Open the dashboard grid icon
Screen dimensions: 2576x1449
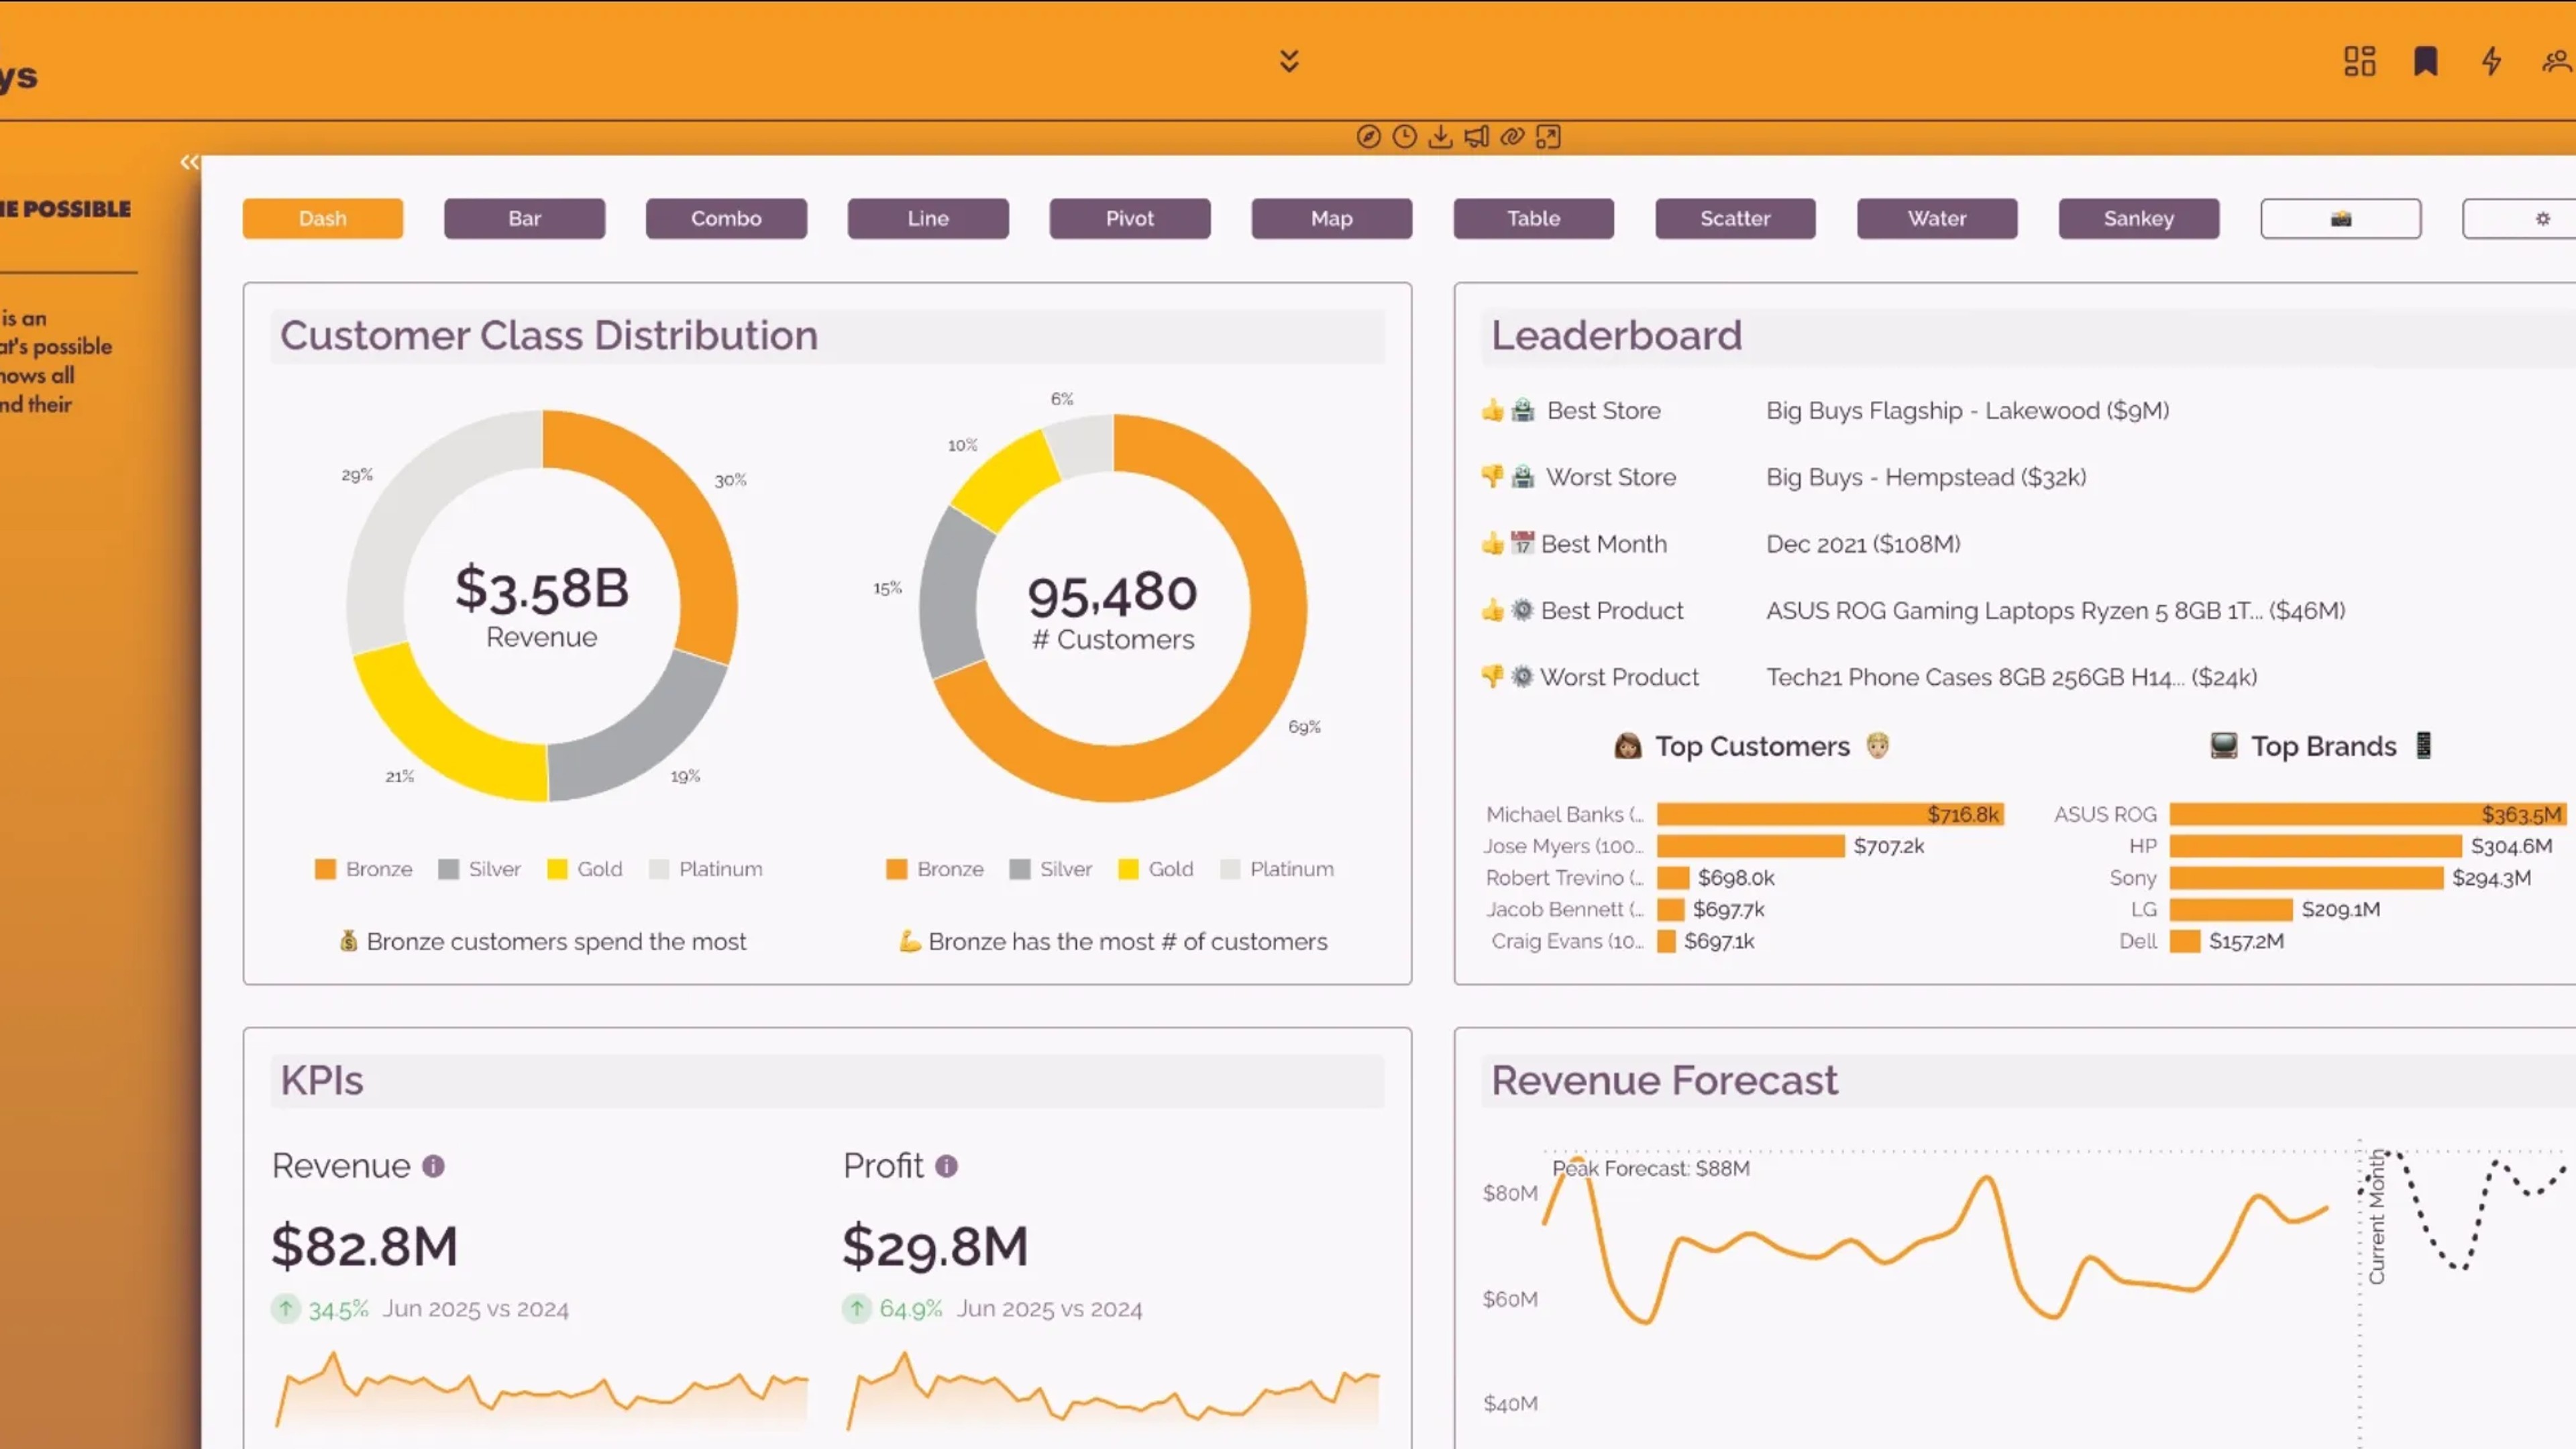[2360, 61]
